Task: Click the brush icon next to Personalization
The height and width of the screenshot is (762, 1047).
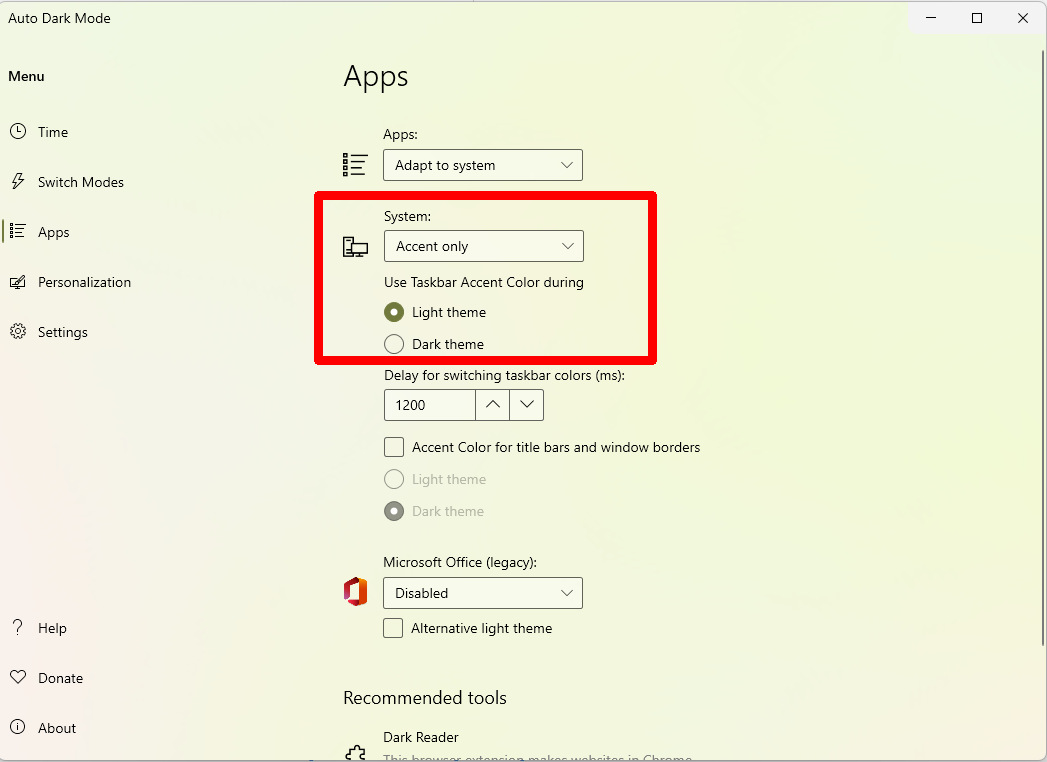Action: 17,281
